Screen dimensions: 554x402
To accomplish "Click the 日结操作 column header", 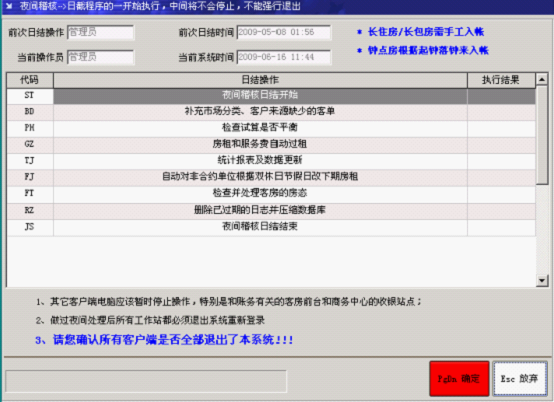I will 260,80.
